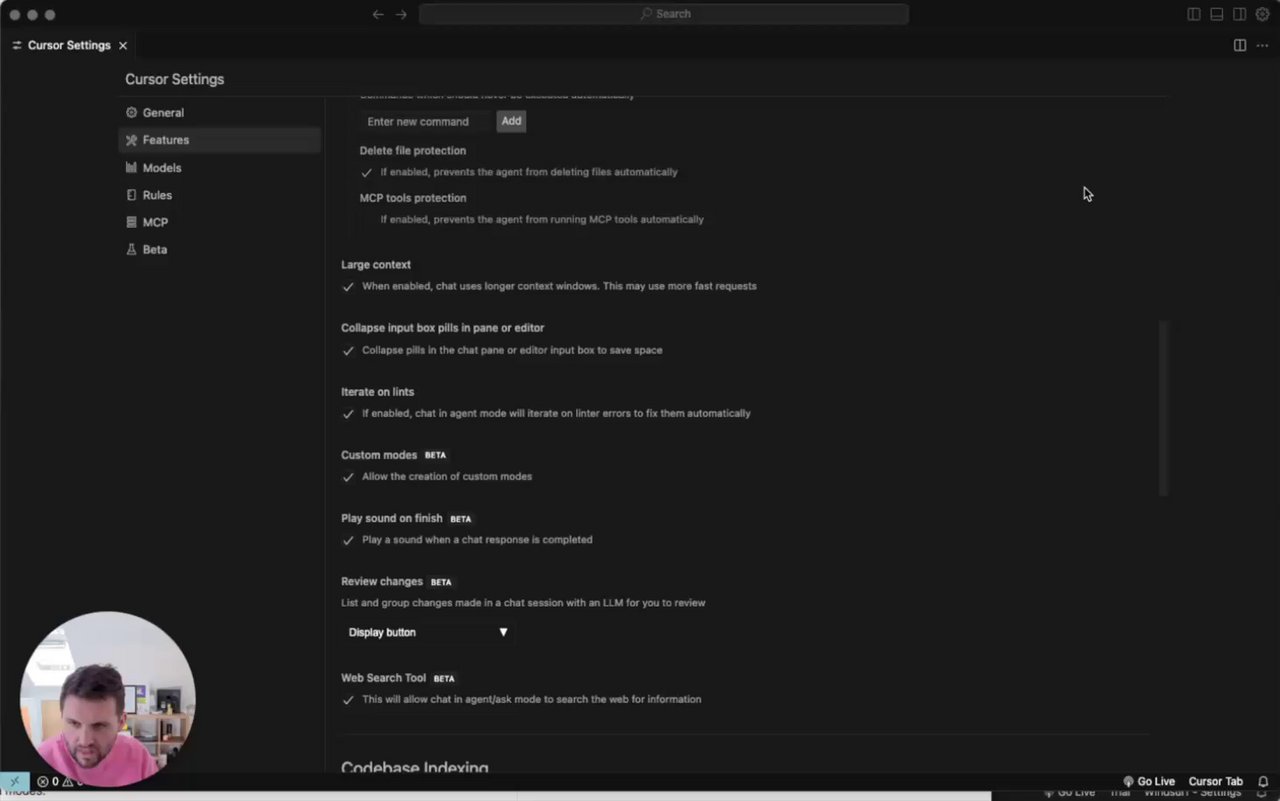Go back using the navigation arrow
The image size is (1280, 801).
(378, 14)
